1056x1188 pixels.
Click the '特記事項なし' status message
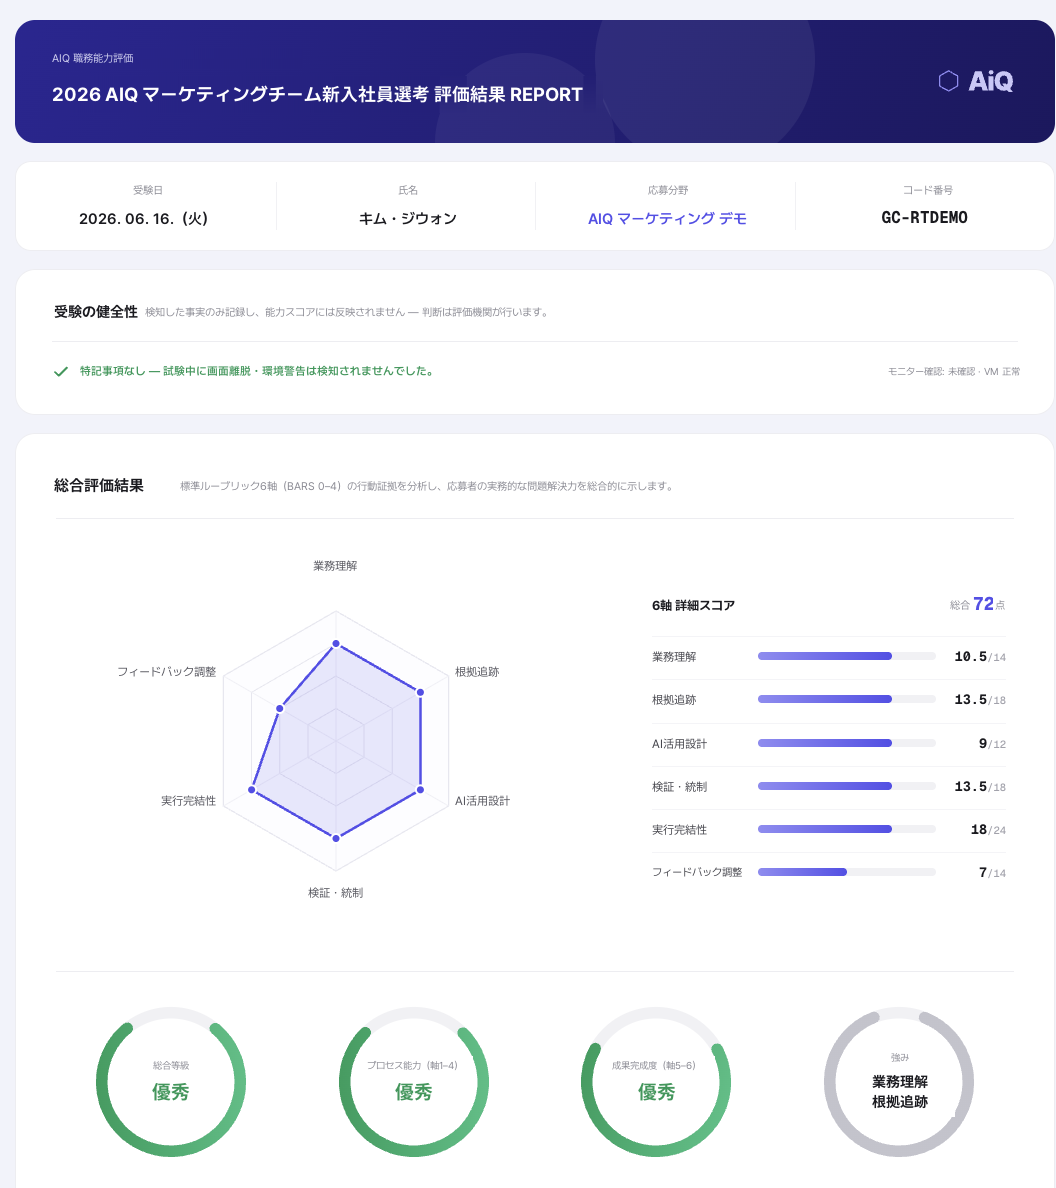click(257, 371)
